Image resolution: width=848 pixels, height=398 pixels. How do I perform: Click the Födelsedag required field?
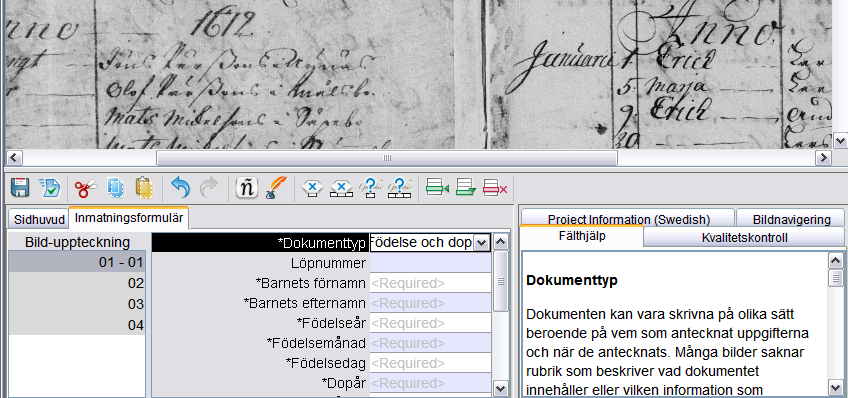430,363
